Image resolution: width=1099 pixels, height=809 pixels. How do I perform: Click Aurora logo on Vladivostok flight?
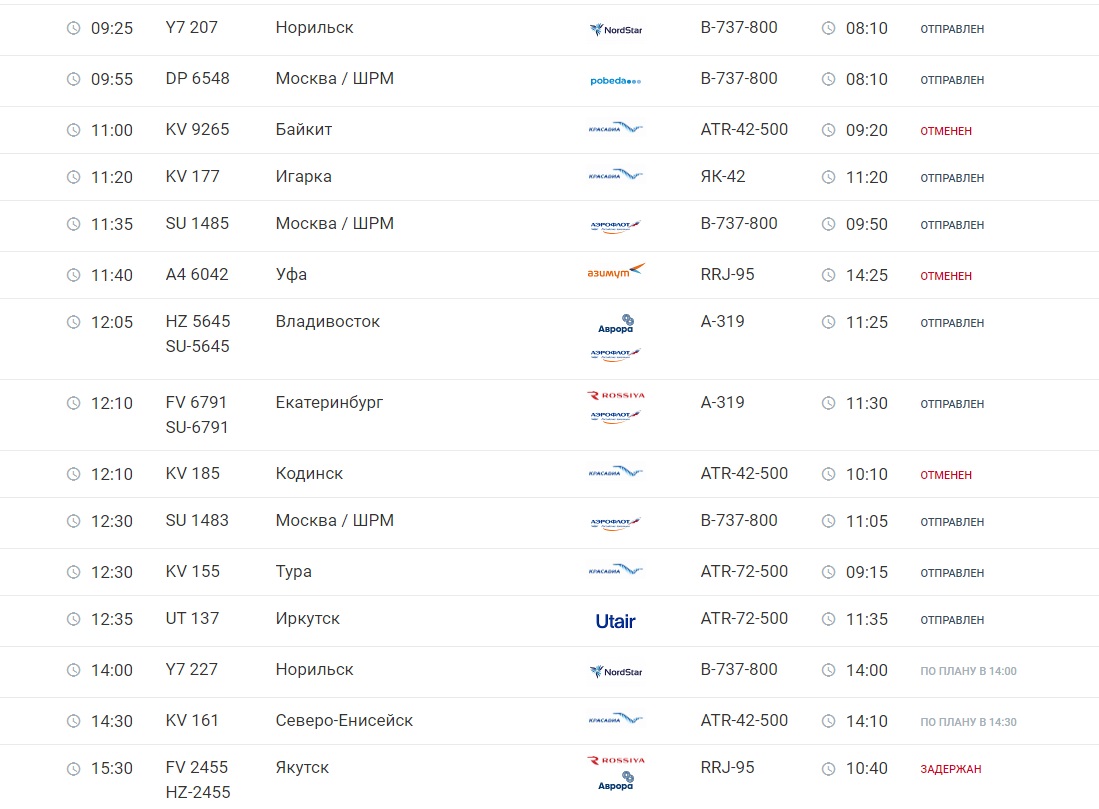(616, 324)
